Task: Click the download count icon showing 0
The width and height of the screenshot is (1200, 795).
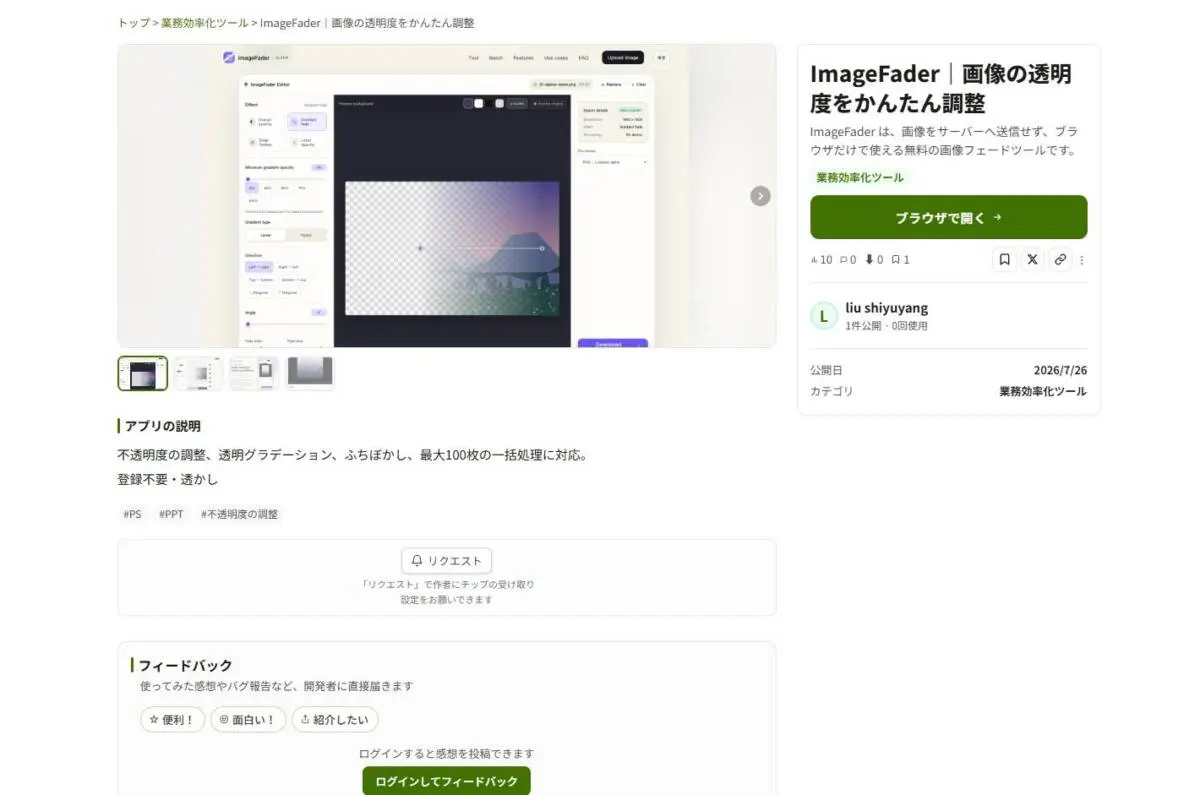Action: (x=873, y=260)
